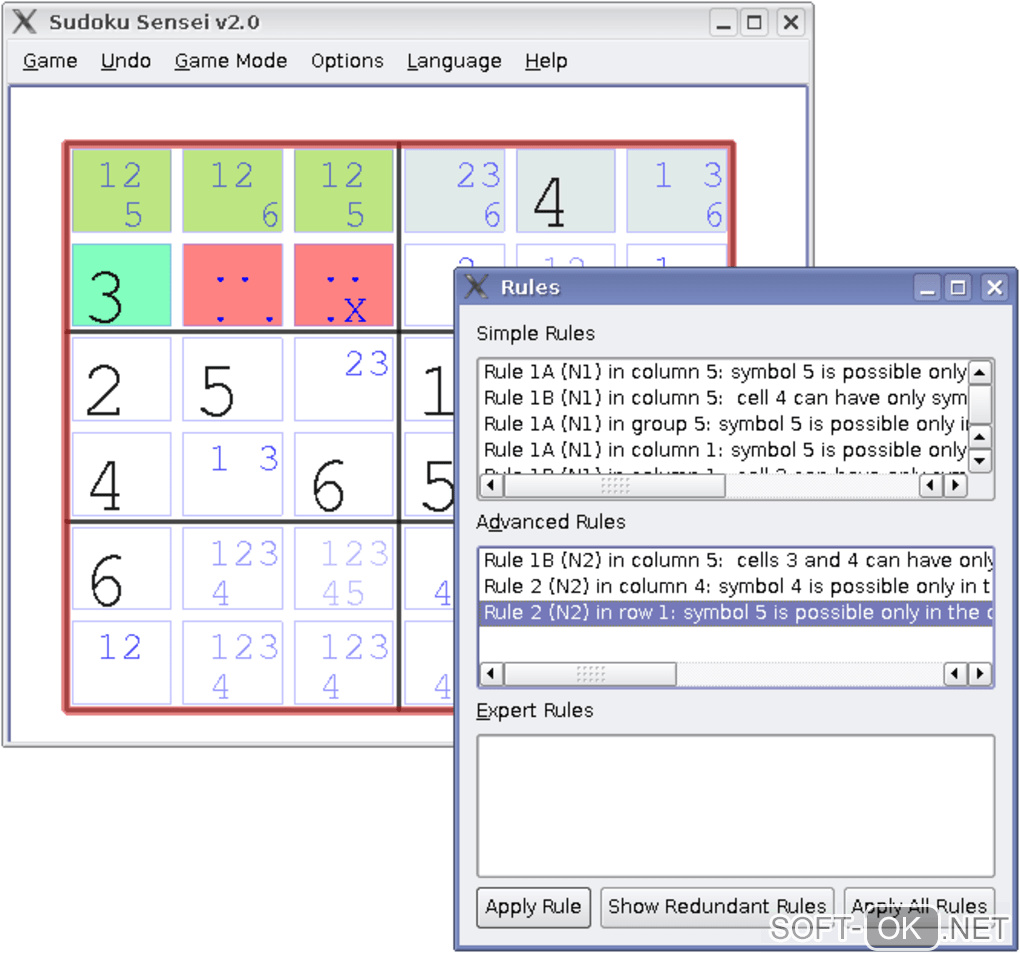Minimize the Rules window
Image resolution: width=1020 pixels, height=953 pixels.
tap(928, 288)
